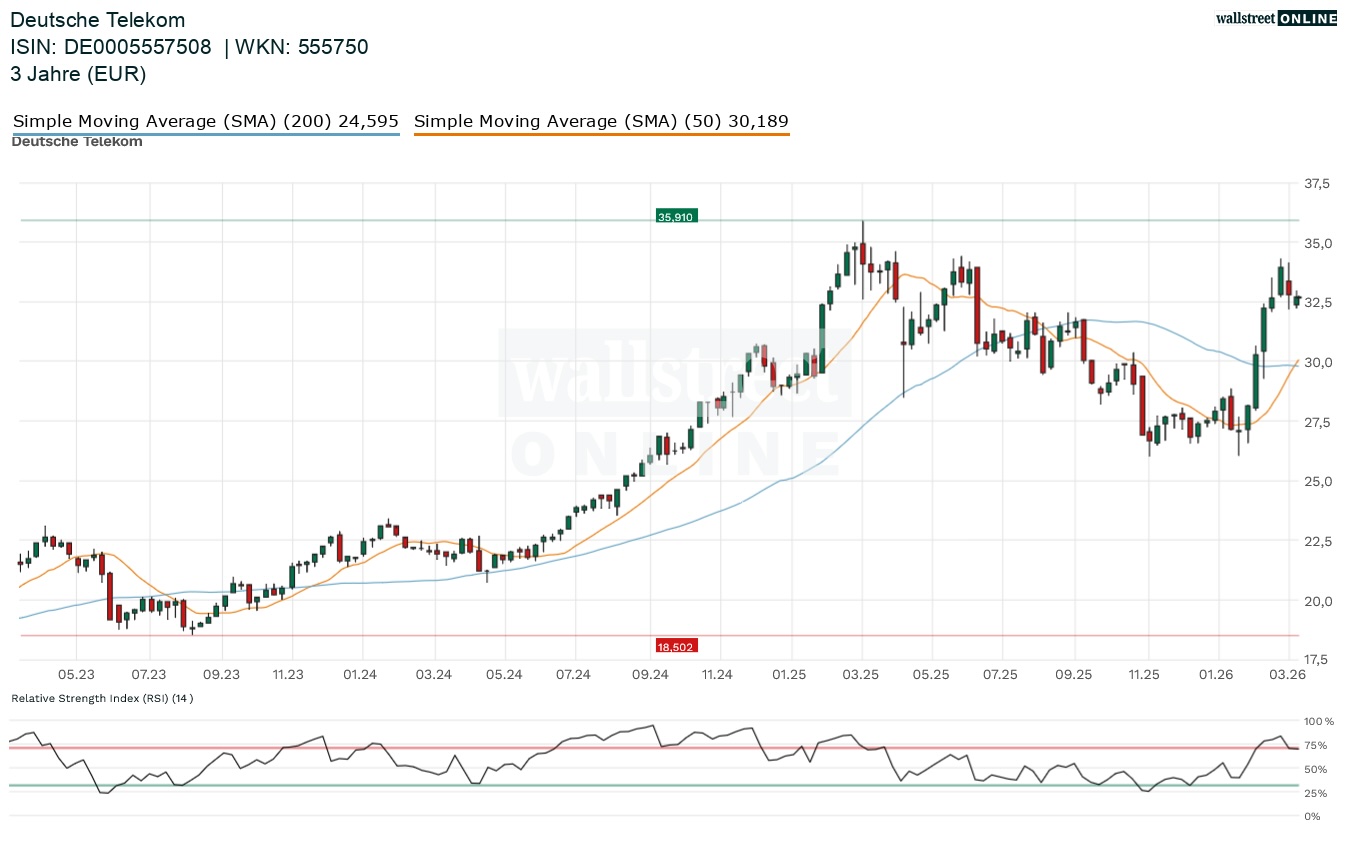The height and width of the screenshot is (843, 1349).
Task: Click the 30,0 price axis label
Action: point(1317,363)
